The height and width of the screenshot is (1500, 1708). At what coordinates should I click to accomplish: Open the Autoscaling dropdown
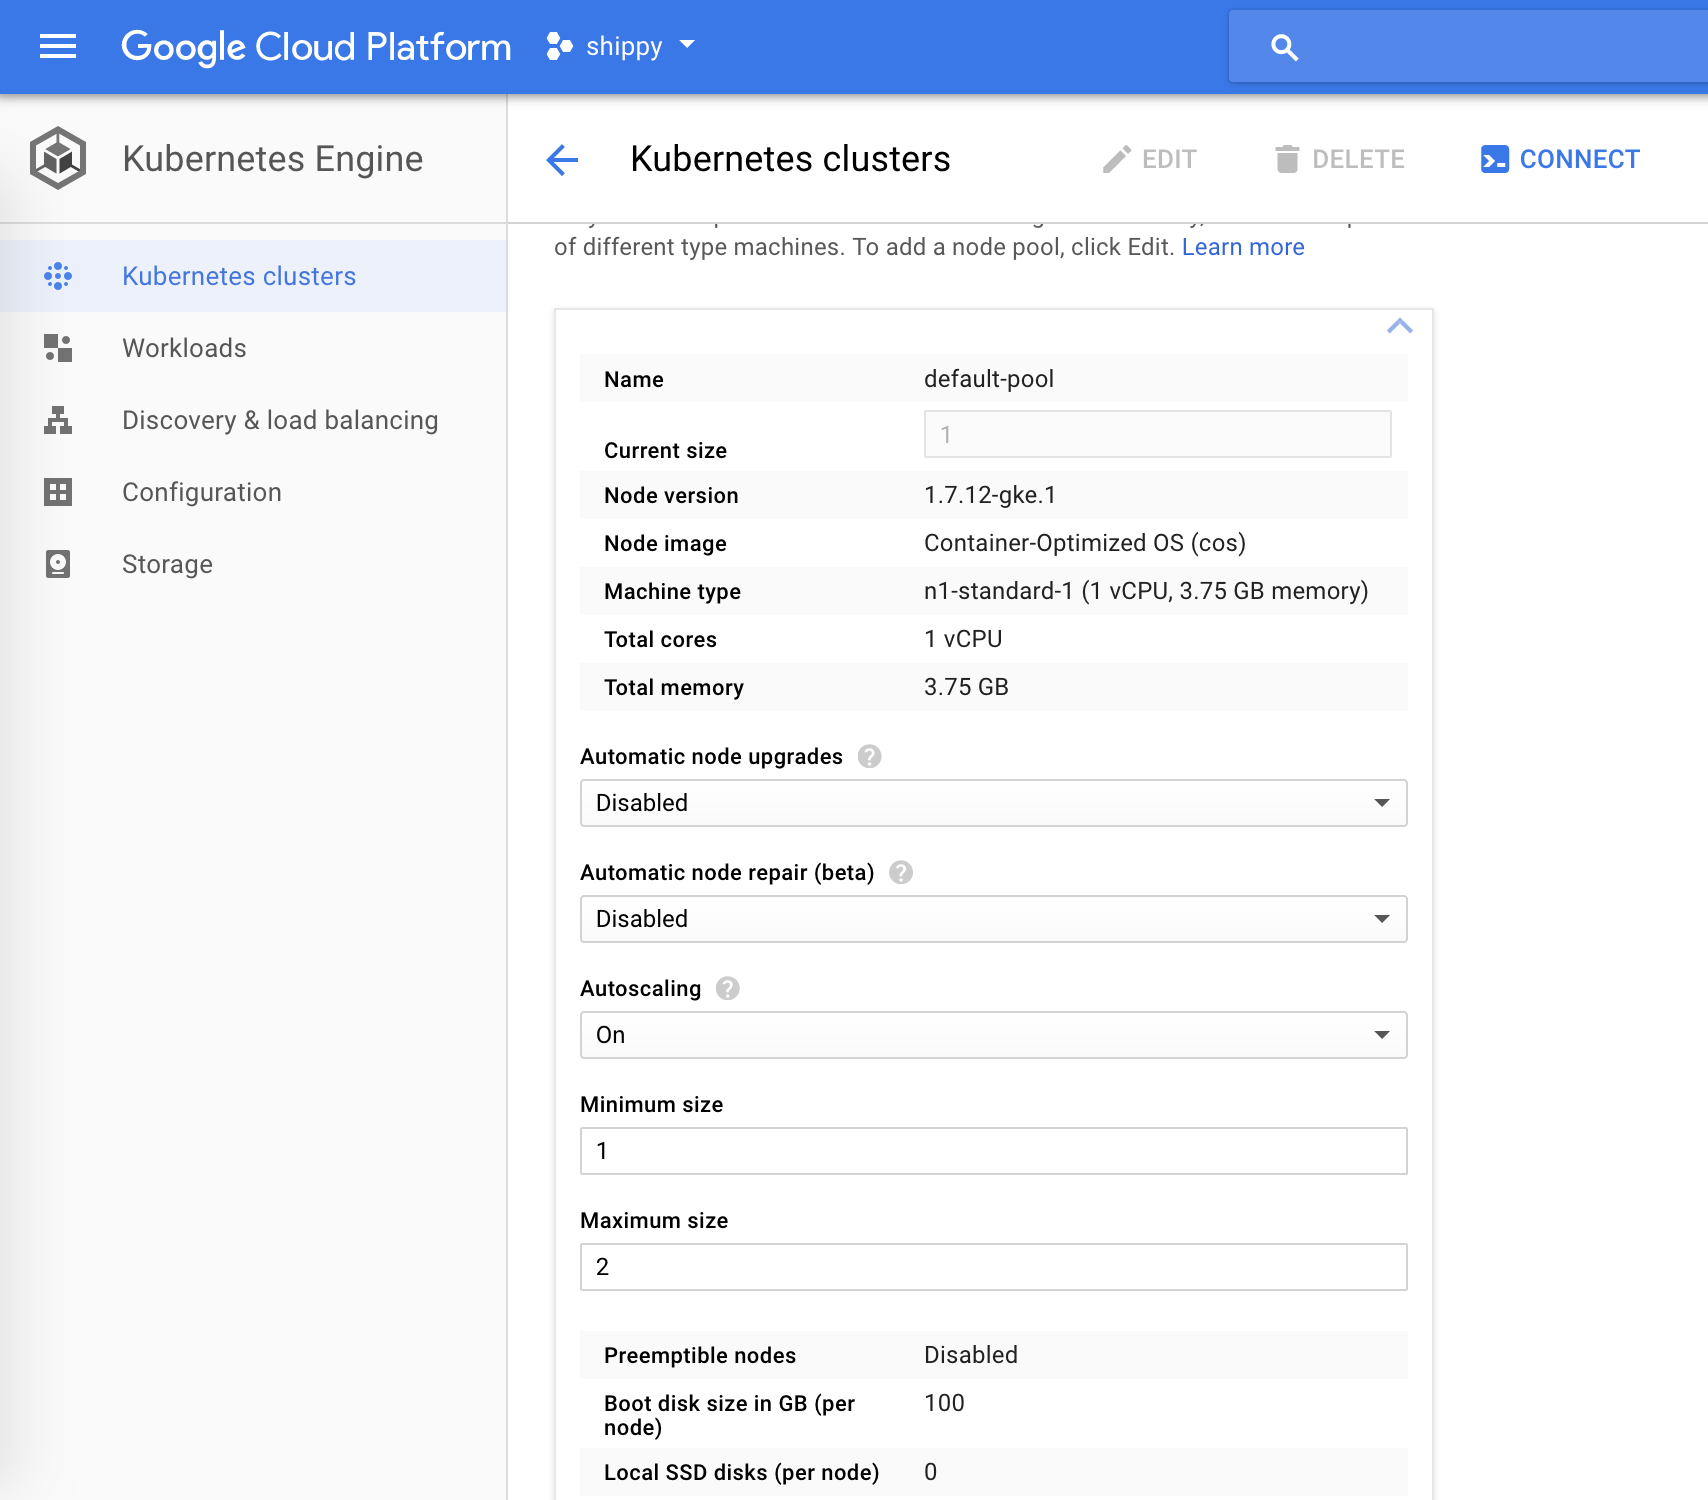[993, 1035]
